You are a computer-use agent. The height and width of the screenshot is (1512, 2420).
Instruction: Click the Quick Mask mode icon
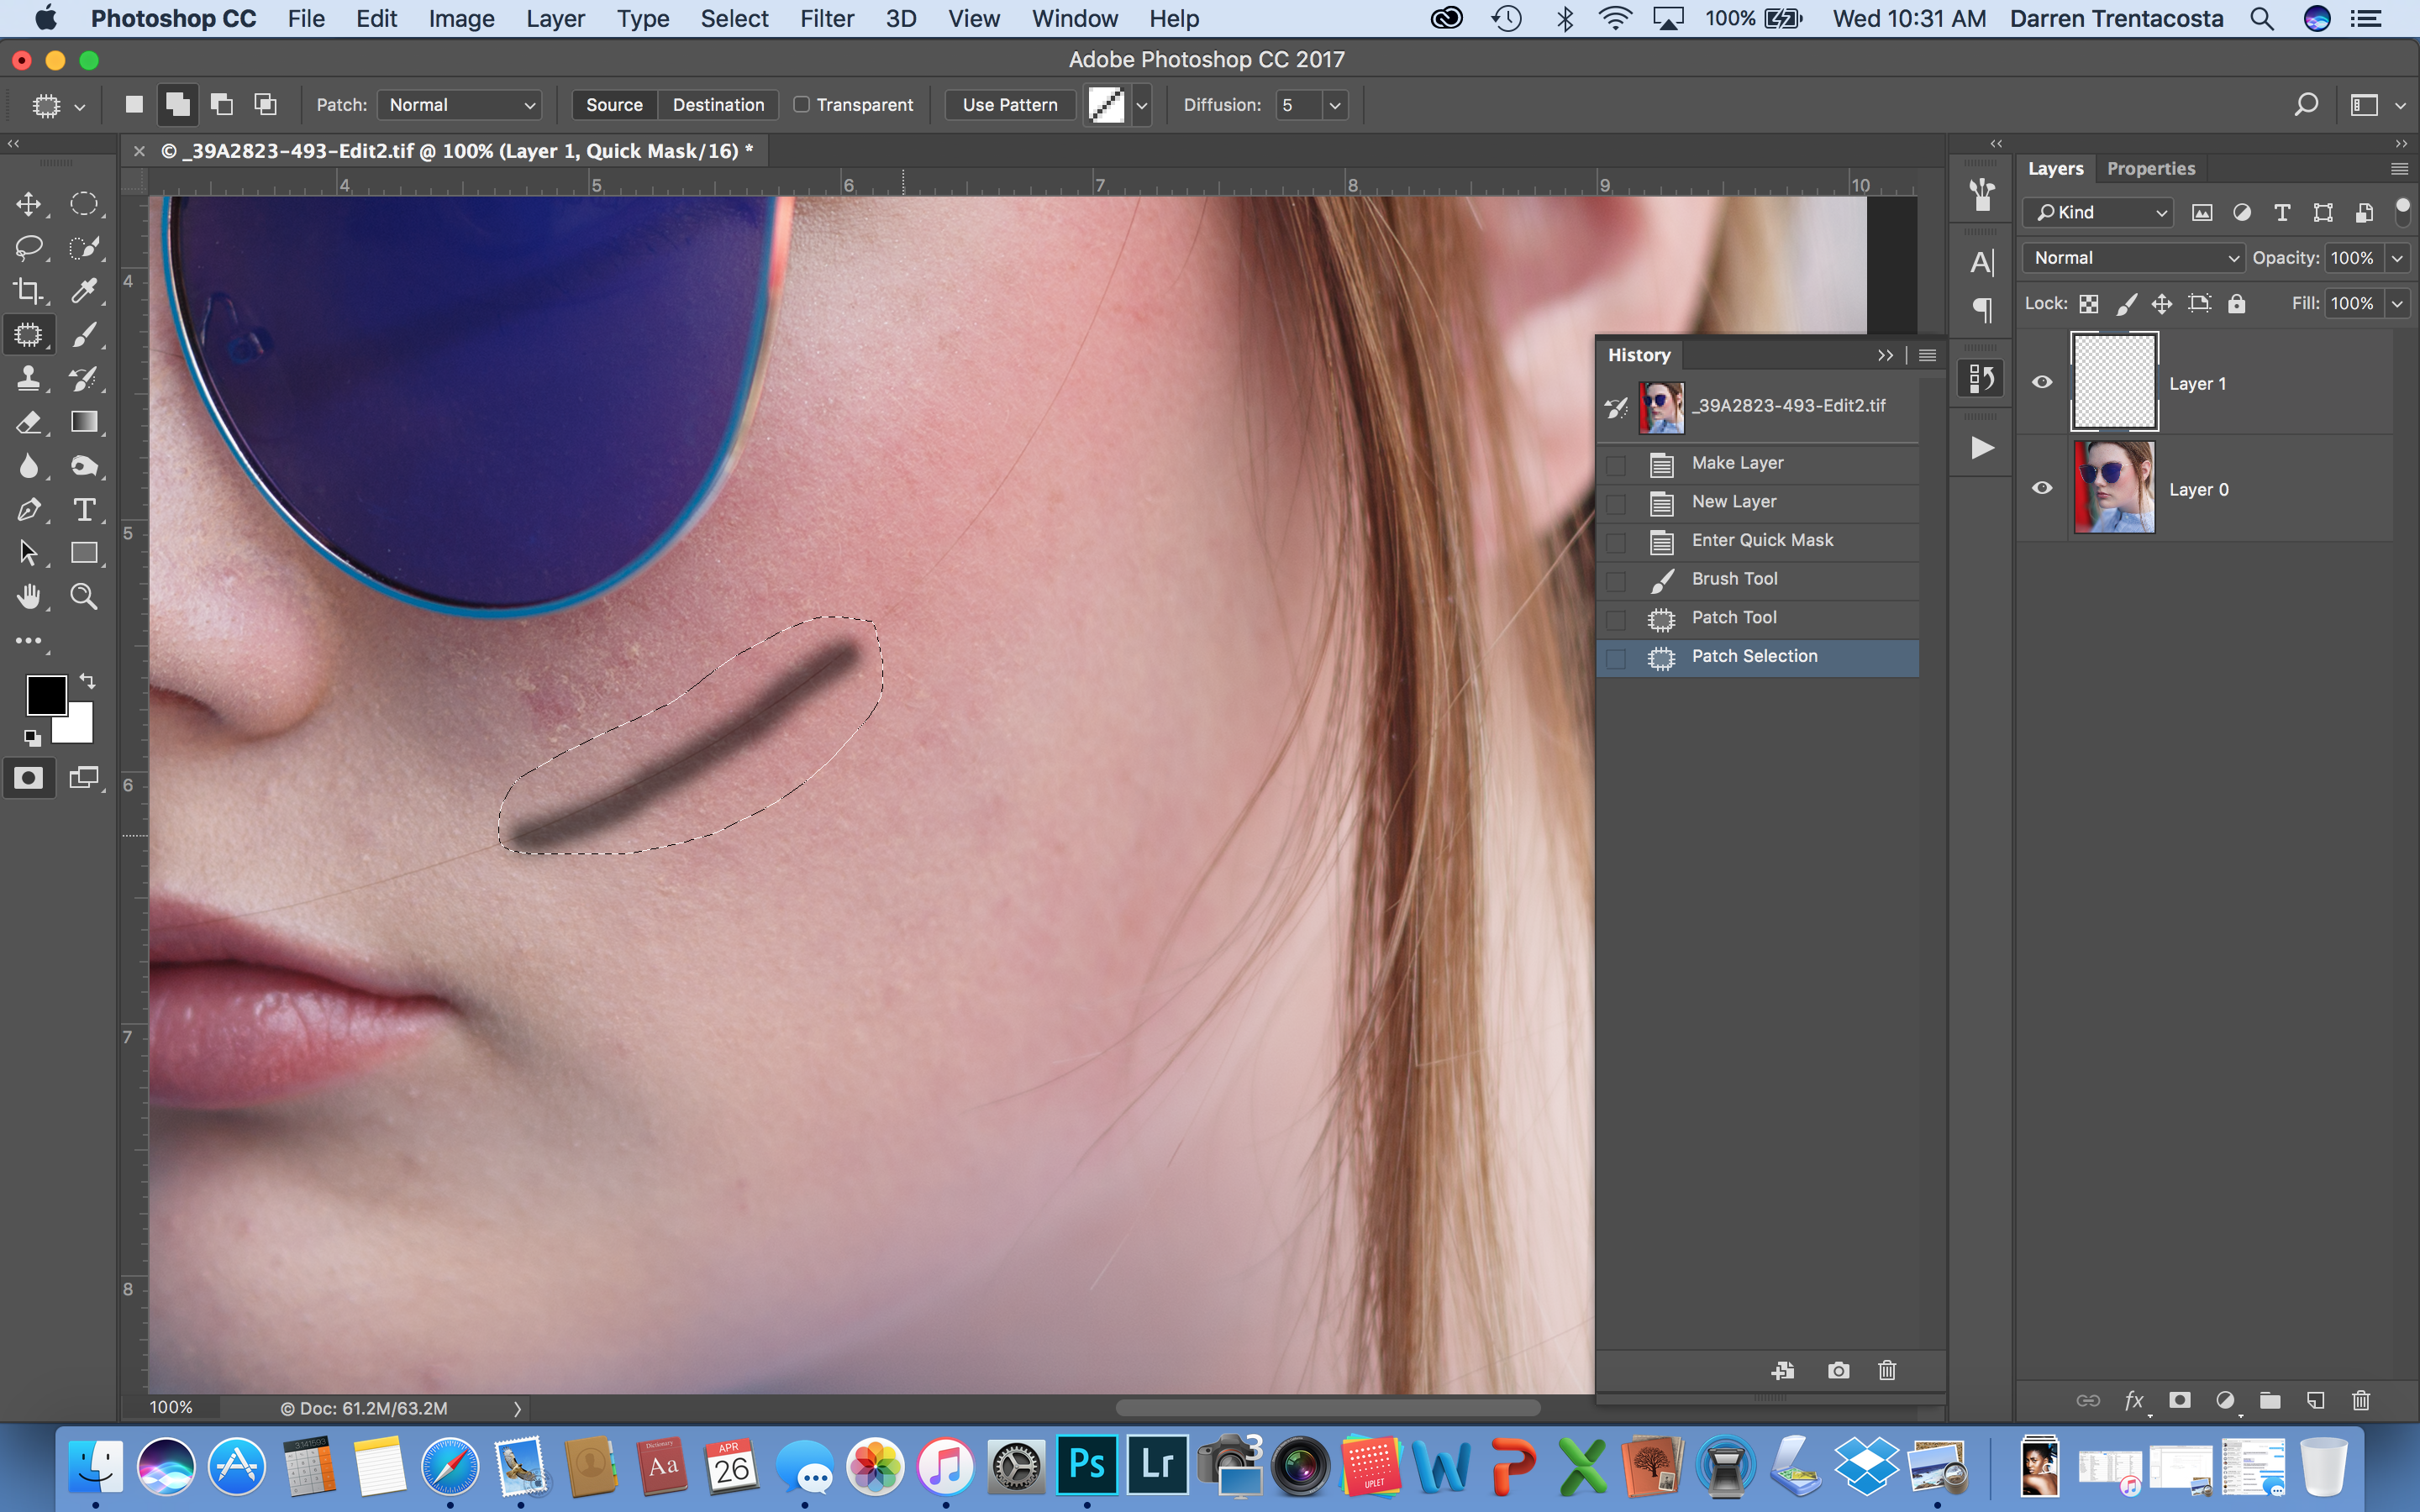tap(28, 778)
